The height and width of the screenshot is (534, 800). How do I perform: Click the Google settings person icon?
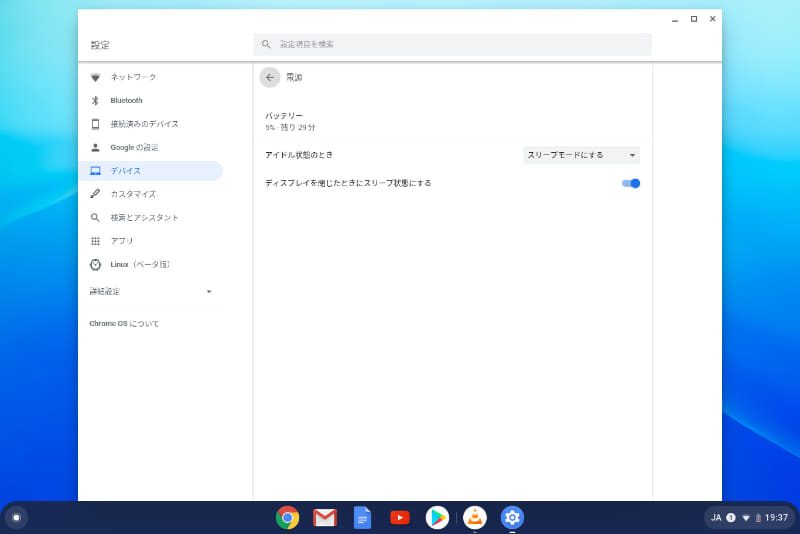(x=95, y=147)
